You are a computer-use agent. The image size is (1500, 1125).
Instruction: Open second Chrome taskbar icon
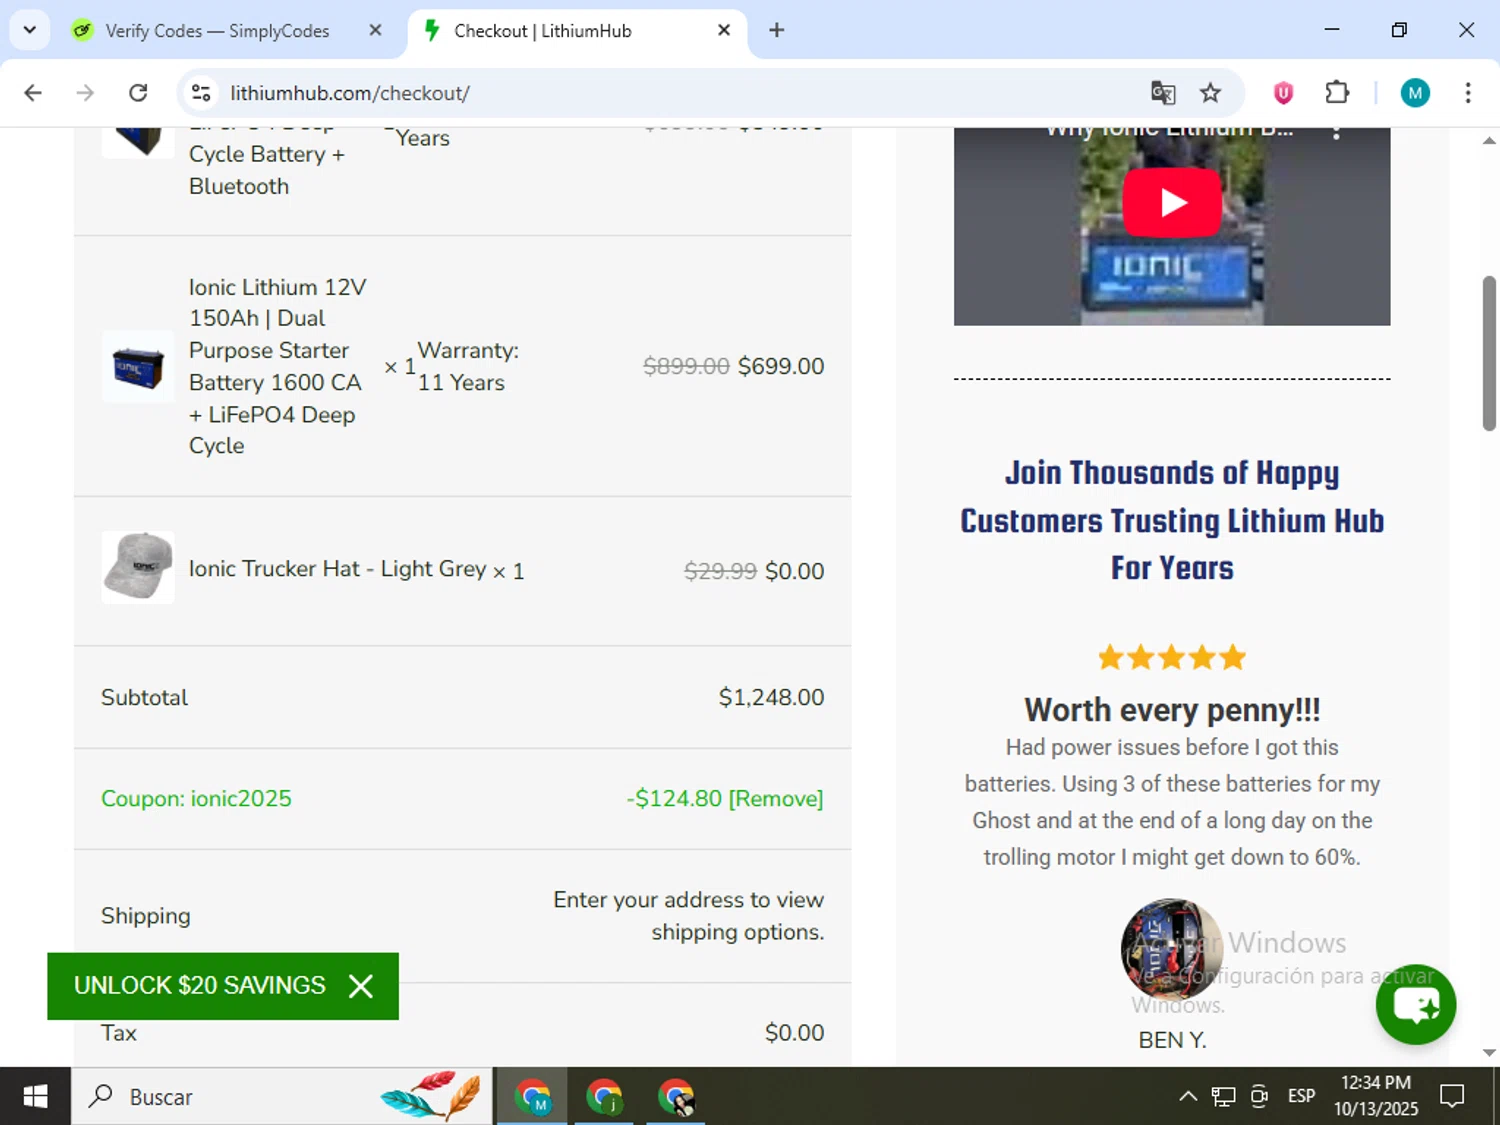click(x=604, y=1097)
